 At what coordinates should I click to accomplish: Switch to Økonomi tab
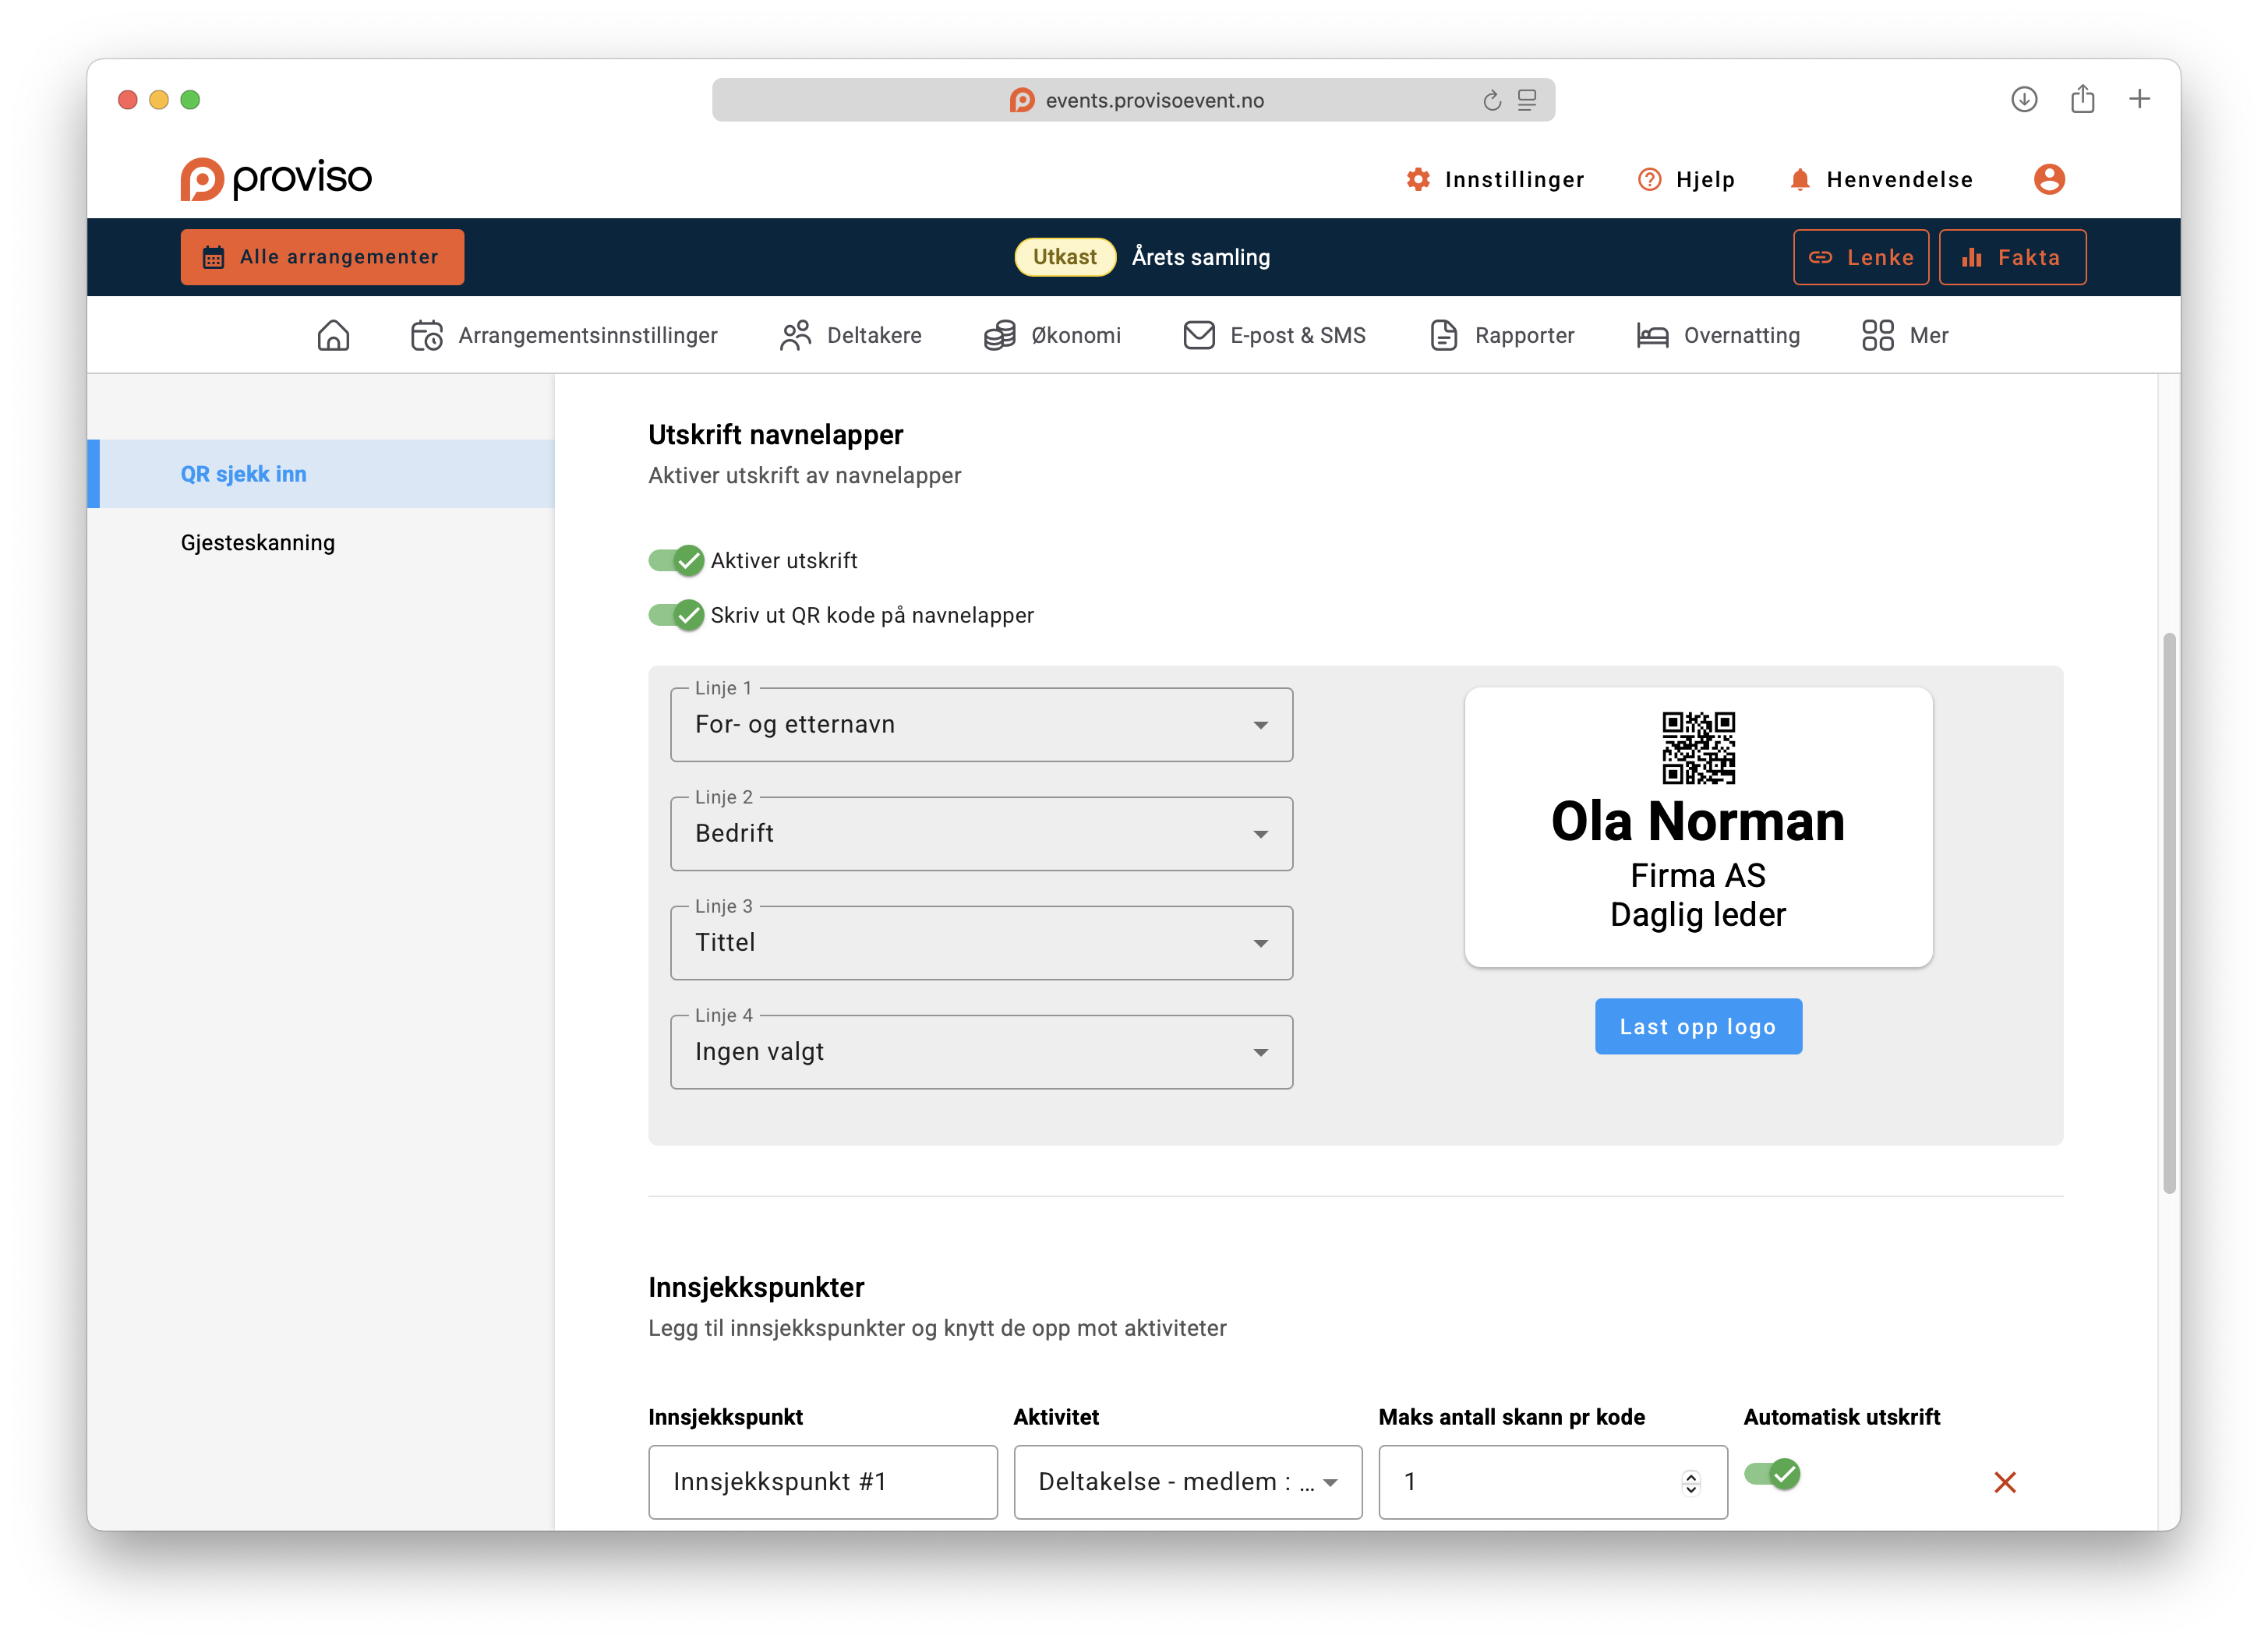1052,335
